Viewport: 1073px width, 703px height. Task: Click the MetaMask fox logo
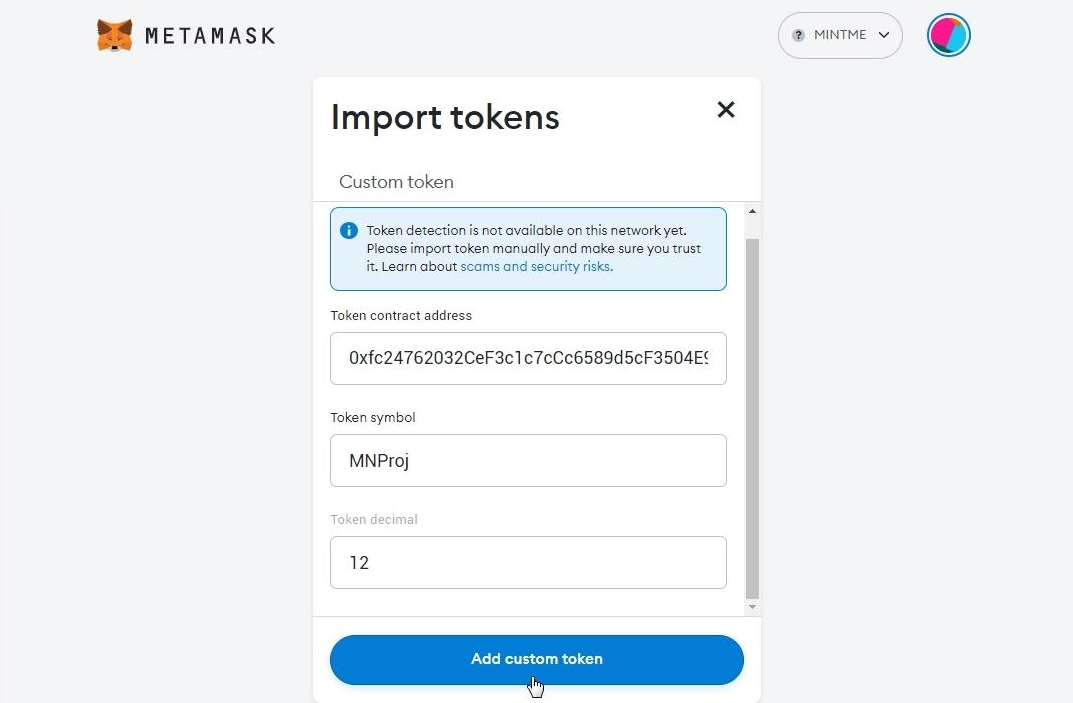coord(113,34)
